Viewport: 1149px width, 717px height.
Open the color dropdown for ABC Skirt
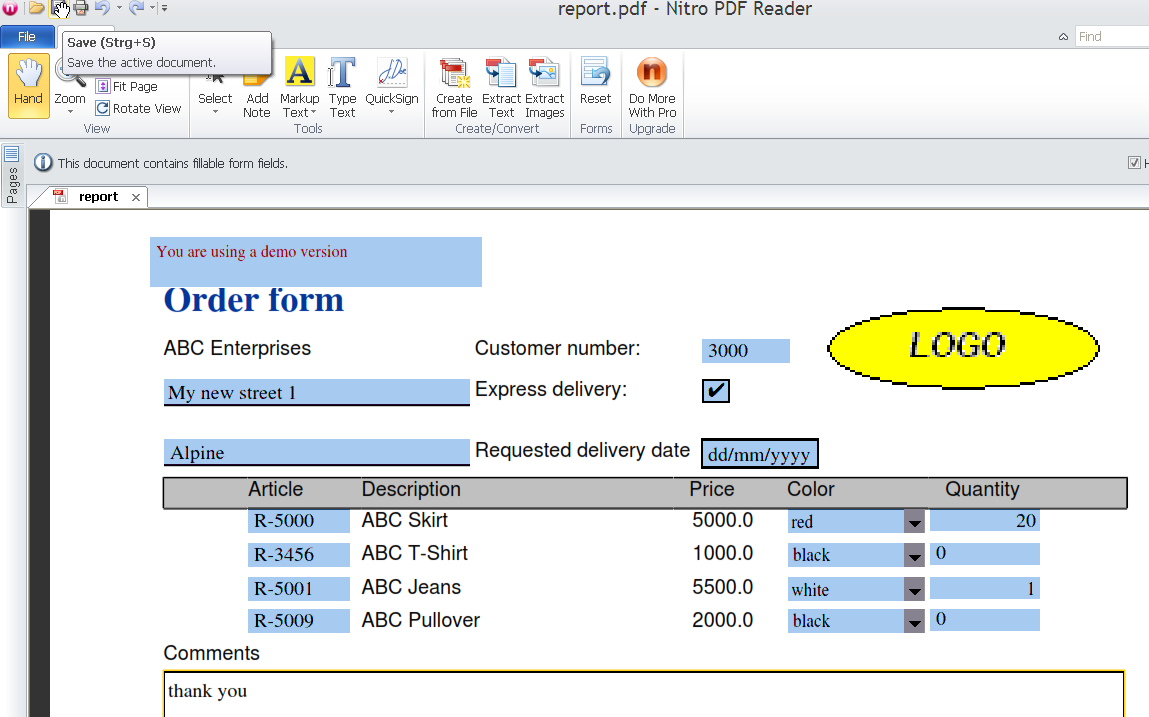(915, 522)
